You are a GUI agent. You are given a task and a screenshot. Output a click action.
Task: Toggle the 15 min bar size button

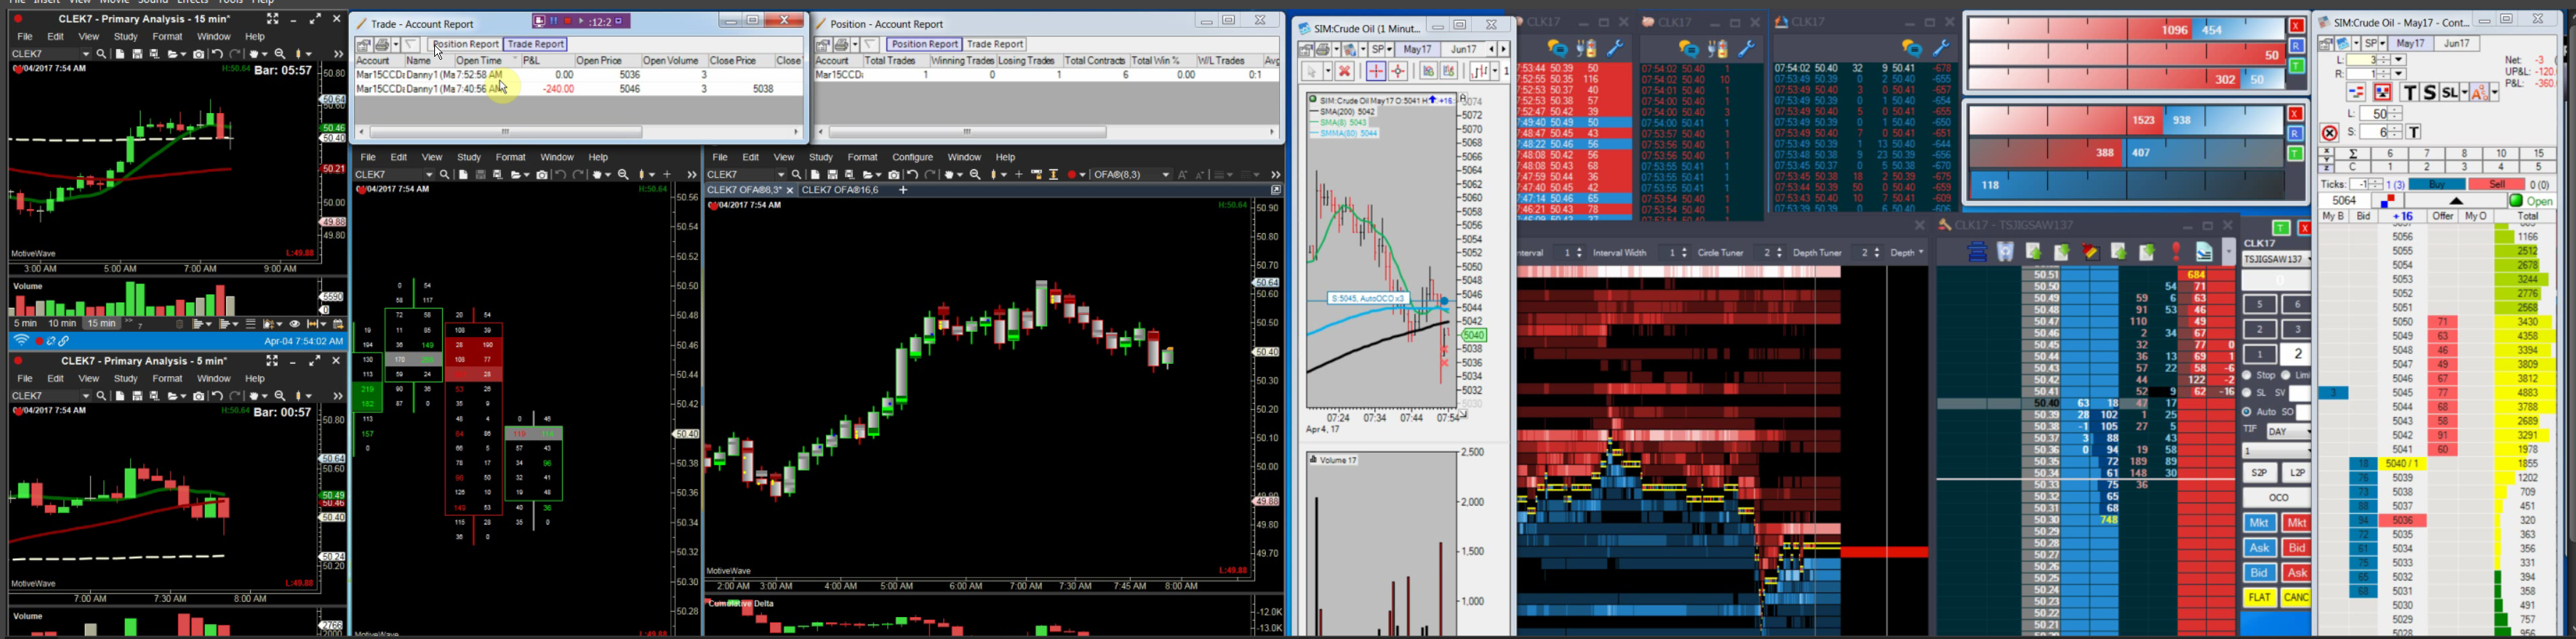pos(100,324)
